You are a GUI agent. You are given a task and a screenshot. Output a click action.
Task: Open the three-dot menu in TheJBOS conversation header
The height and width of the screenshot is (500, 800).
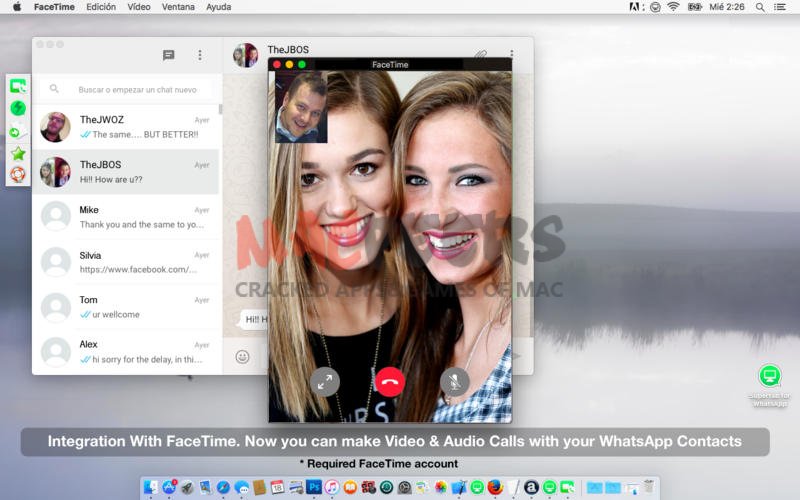512,55
